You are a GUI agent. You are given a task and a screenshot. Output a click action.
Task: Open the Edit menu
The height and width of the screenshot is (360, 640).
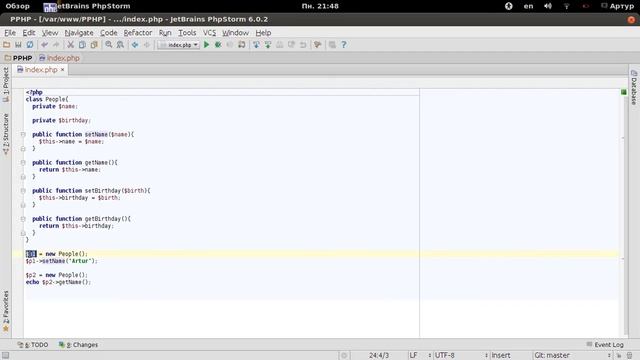point(29,33)
